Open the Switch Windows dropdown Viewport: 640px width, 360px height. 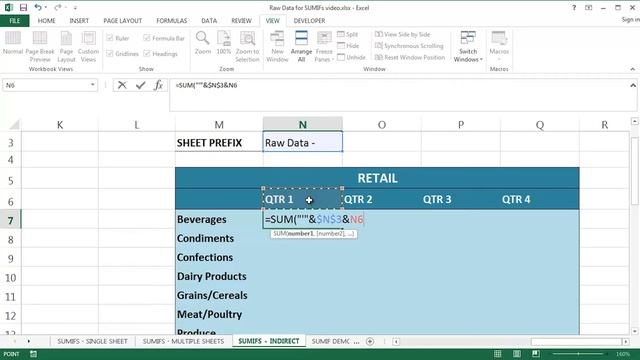[468, 46]
